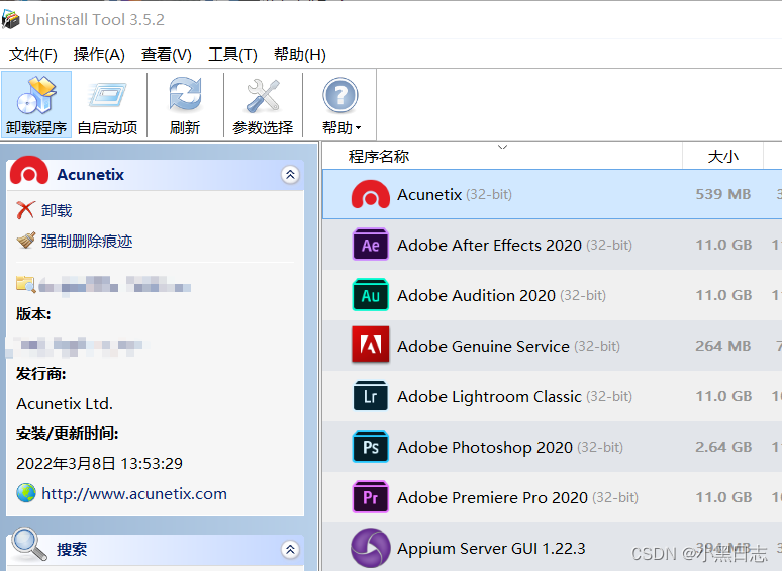The height and width of the screenshot is (572, 783).
Task: Collapse the Acunetix details panel
Action: 290,175
